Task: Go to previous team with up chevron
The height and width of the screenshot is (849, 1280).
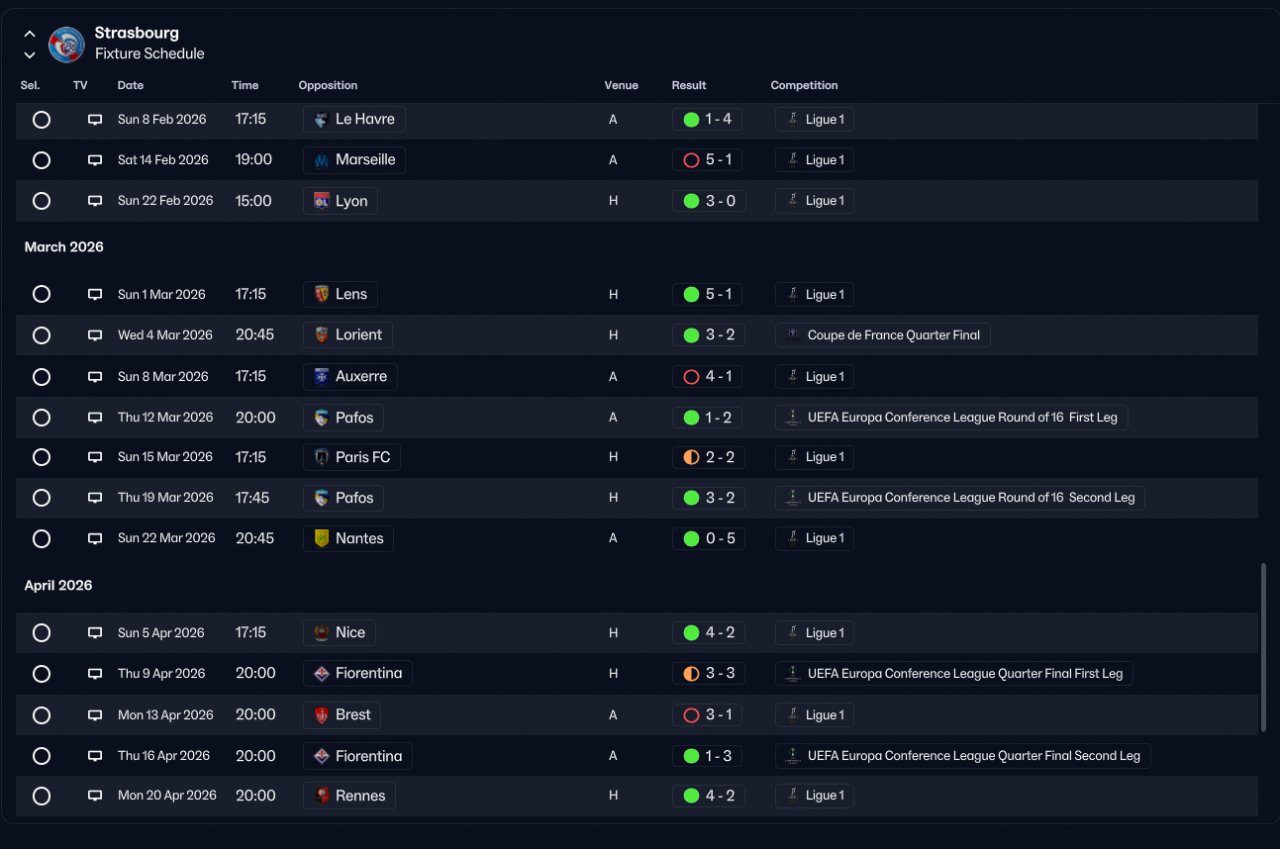Action: click(x=30, y=34)
